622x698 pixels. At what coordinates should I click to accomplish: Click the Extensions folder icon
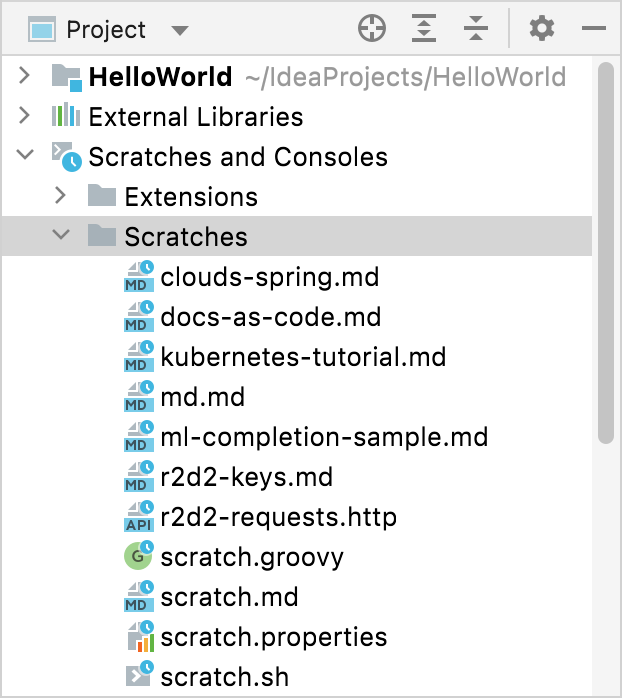(x=102, y=195)
